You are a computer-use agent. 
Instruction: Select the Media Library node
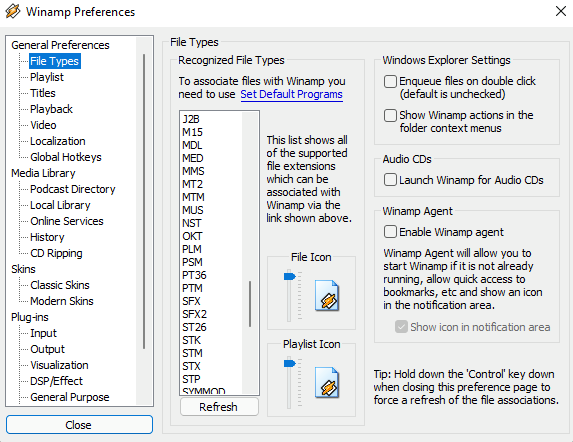43,173
